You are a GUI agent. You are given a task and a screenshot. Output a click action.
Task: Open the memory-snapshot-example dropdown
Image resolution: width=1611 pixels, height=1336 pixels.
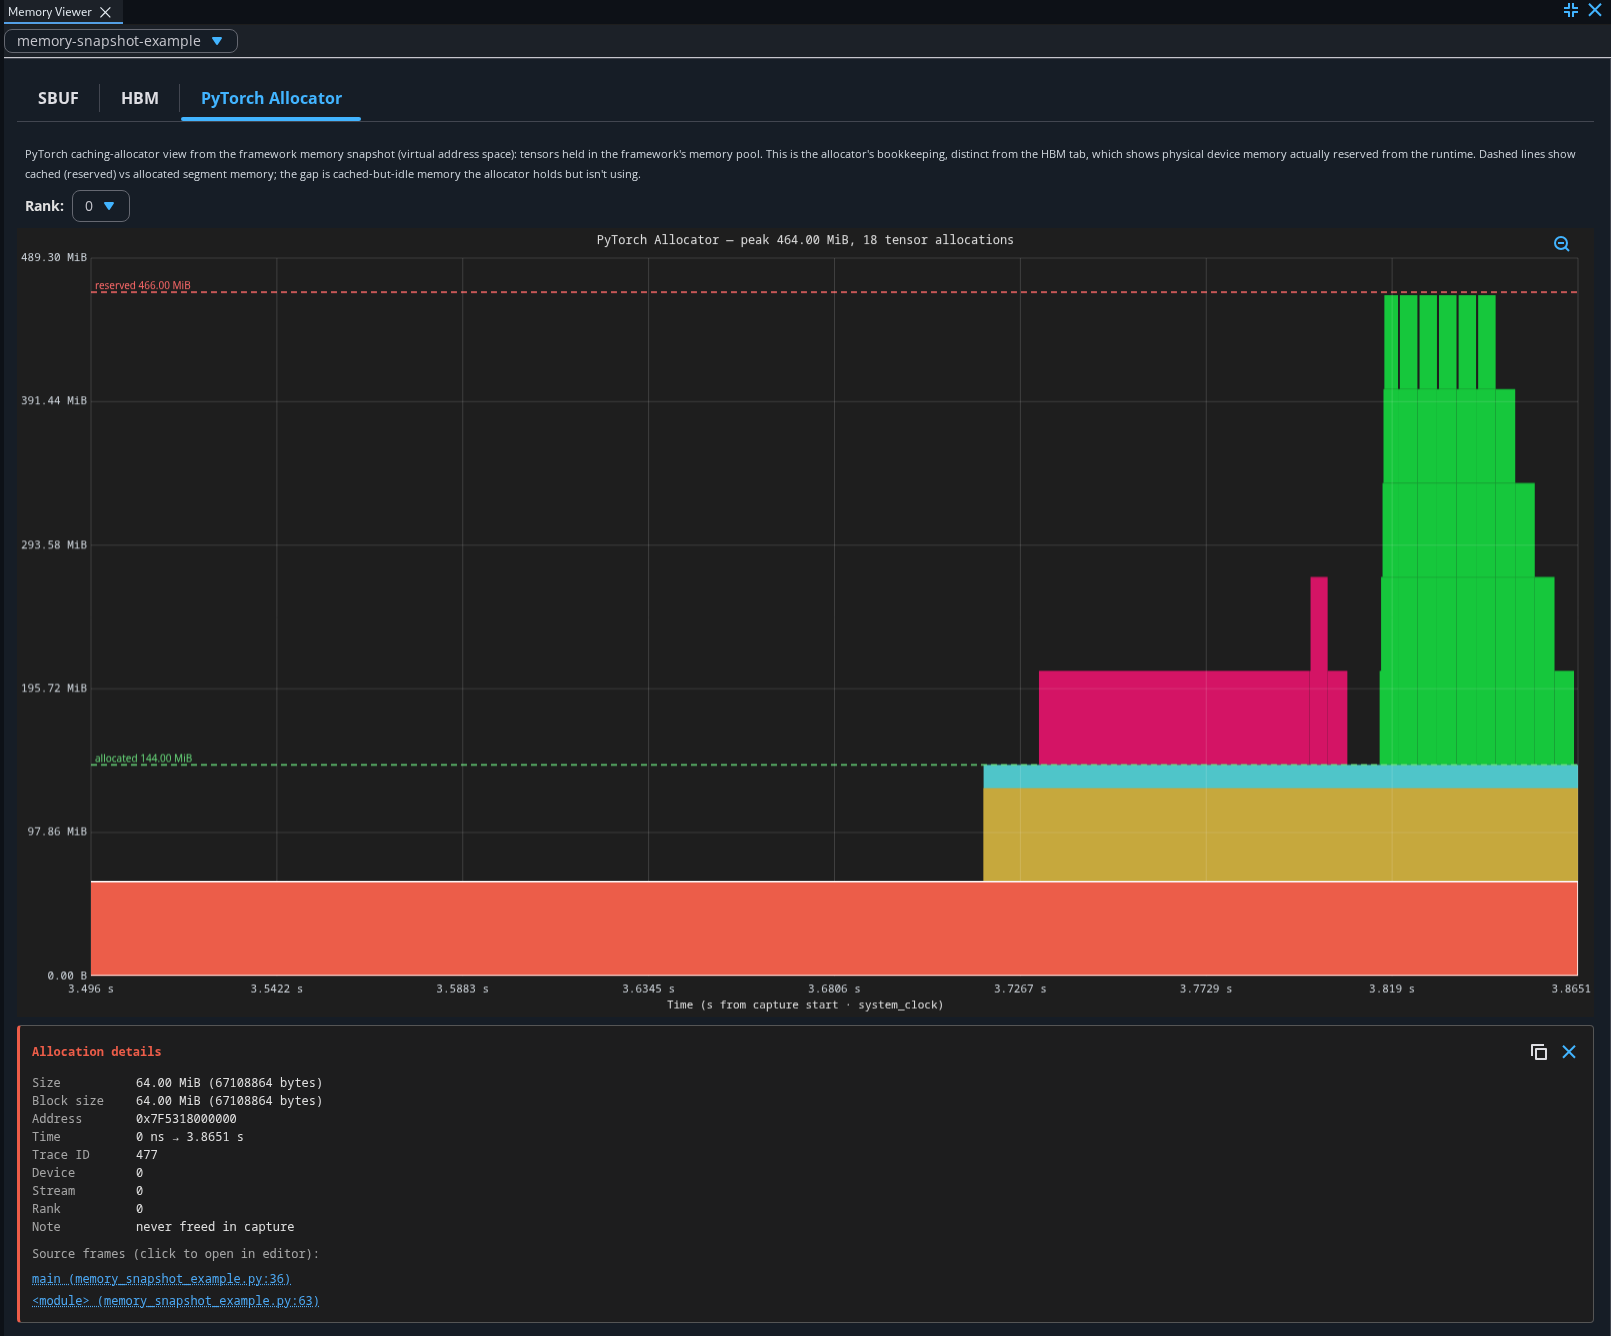pyautogui.click(x=121, y=41)
